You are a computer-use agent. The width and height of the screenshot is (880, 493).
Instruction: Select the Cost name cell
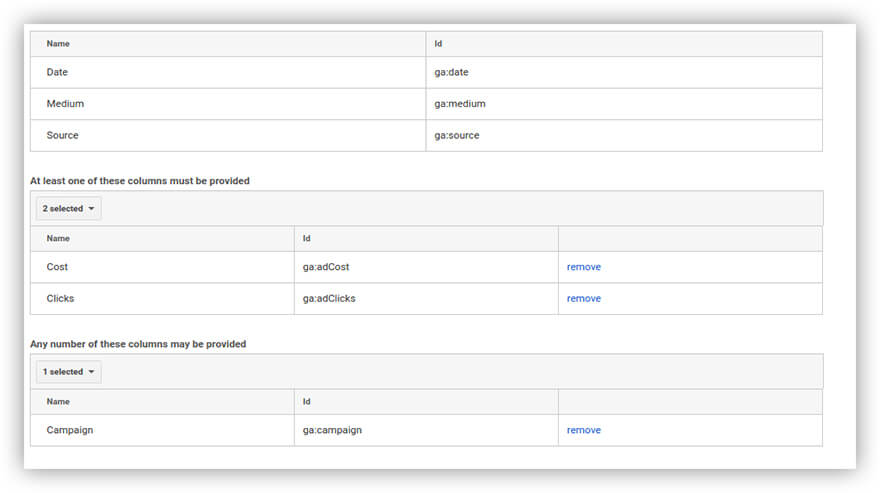point(57,267)
